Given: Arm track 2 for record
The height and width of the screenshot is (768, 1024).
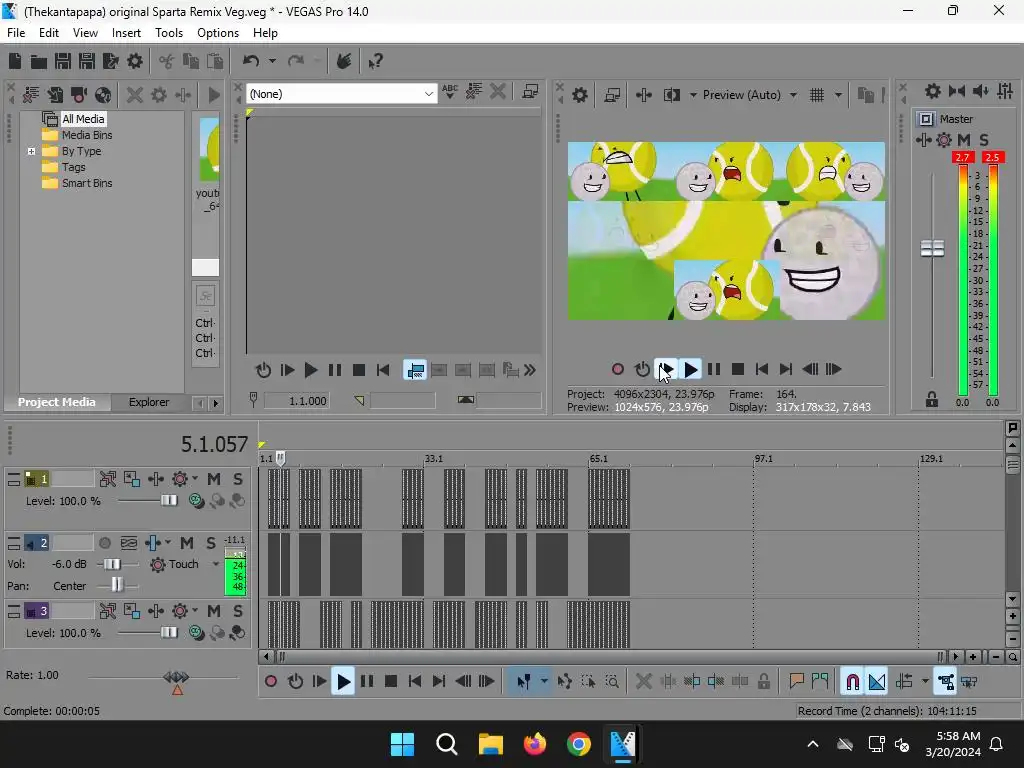Looking at the screenshot, I should coord(104,543).
